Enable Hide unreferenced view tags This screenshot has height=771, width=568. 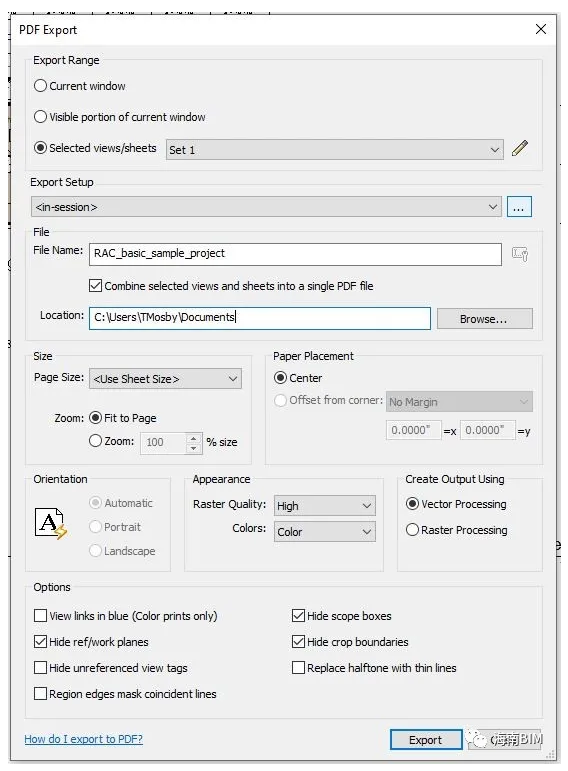[40, 668]
